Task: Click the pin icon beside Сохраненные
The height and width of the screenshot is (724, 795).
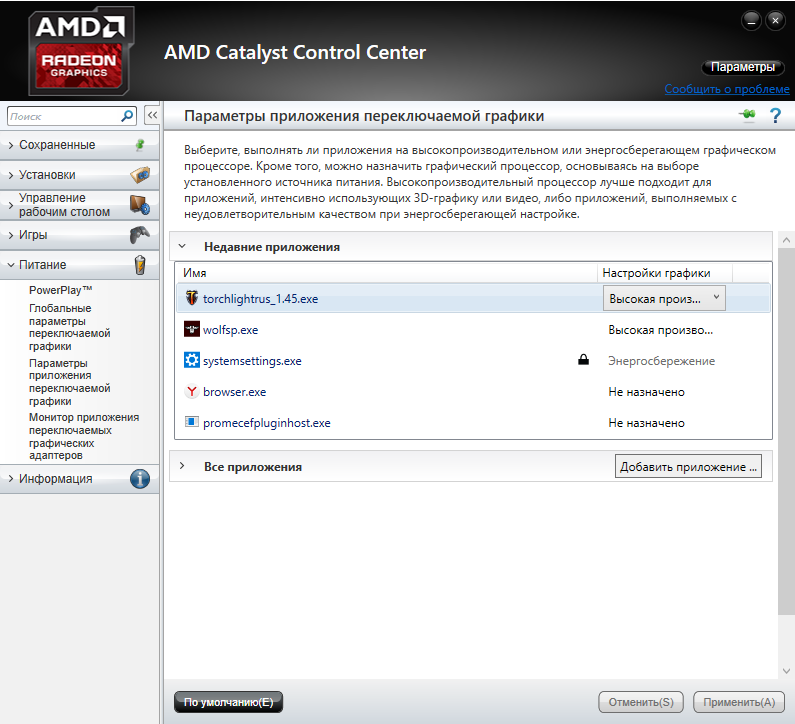Action: coord(140,145)
